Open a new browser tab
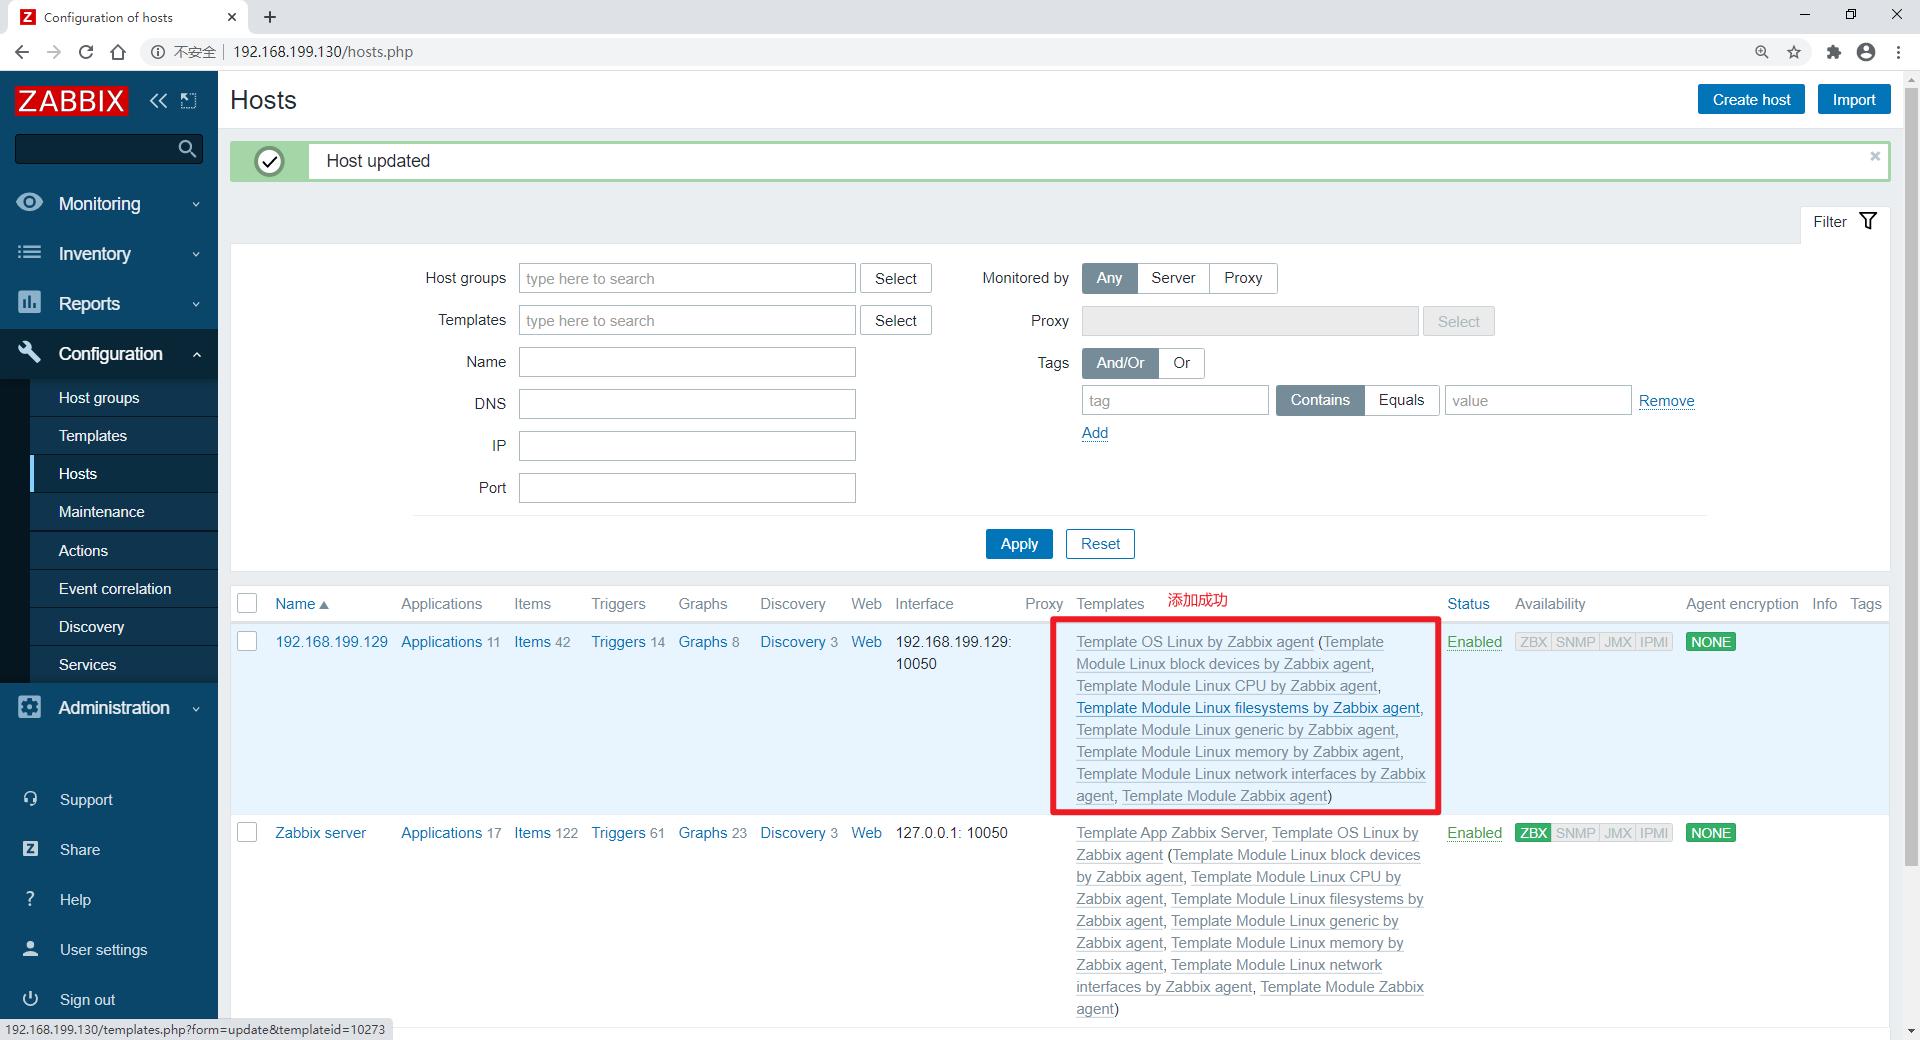The width and height of the screenshot is (1920, 1040). coord(270,17)
